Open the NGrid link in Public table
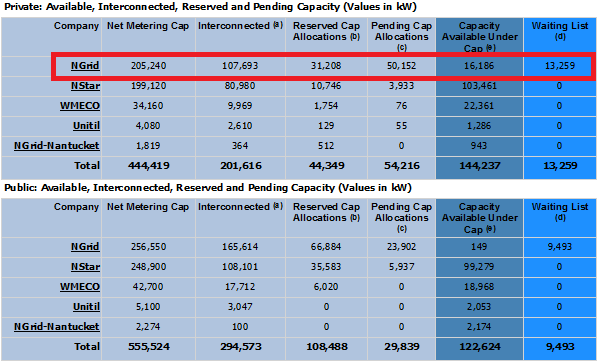This screenshot has width=599, height=362. (x=85, y=247)
